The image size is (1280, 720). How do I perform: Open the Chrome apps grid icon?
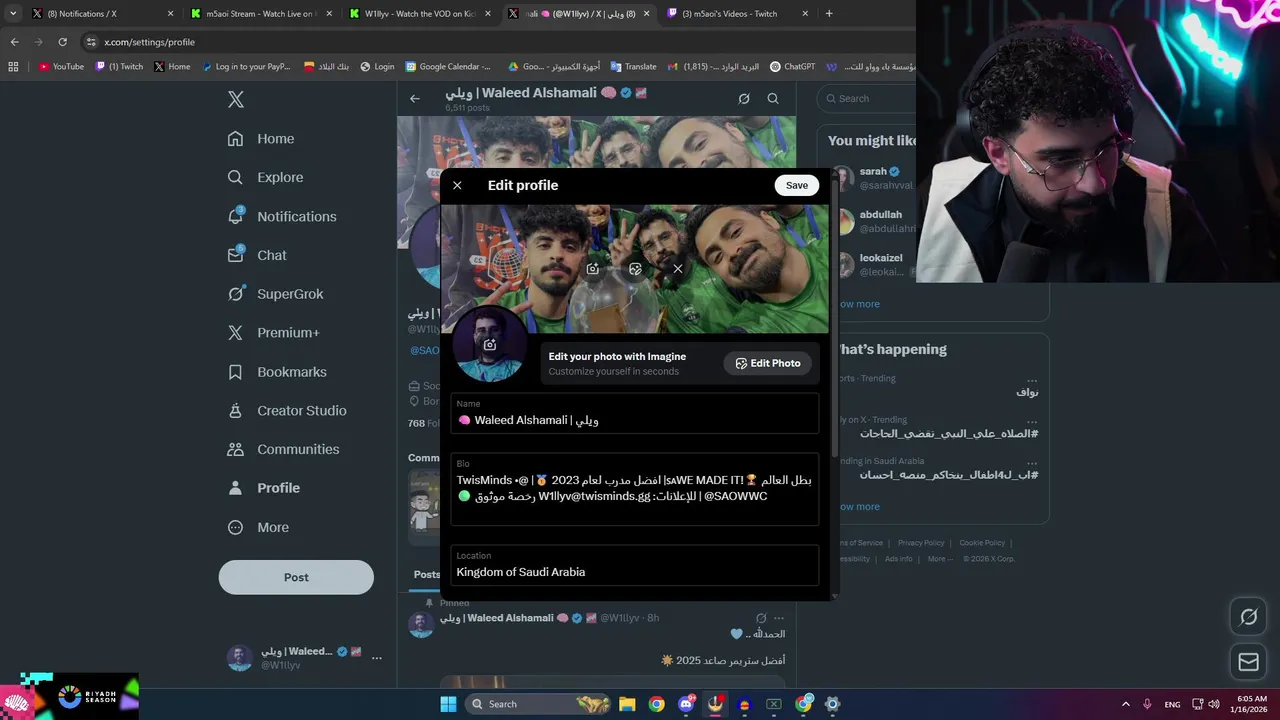(x=13, y=67)
